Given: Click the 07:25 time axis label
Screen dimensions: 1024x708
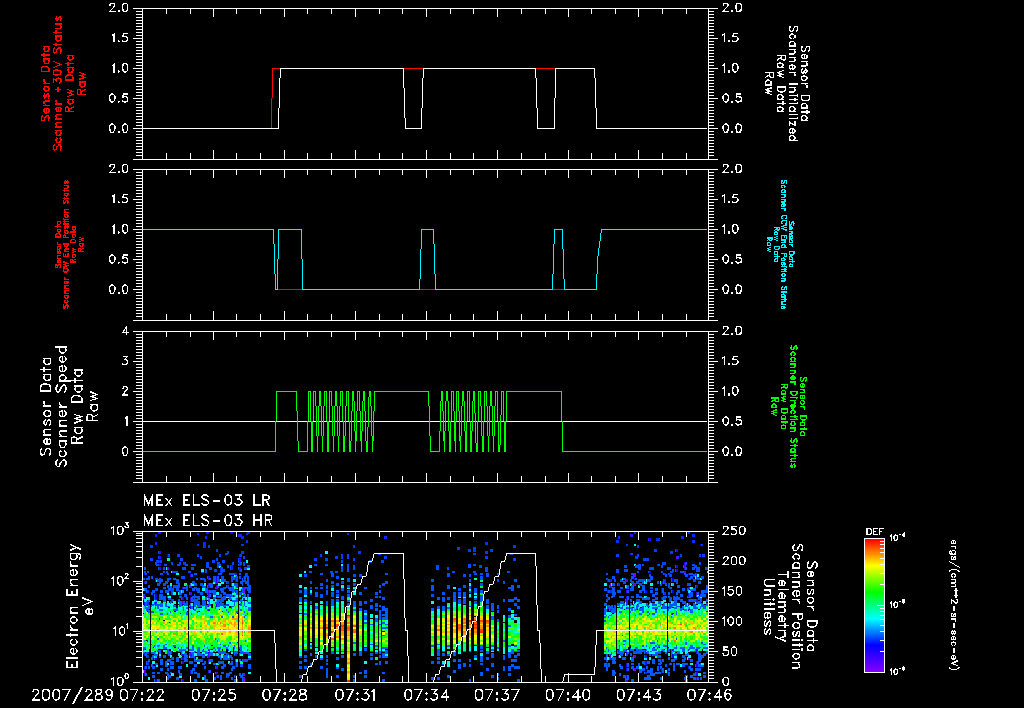Looking at the screenshot, I should 214,695.
